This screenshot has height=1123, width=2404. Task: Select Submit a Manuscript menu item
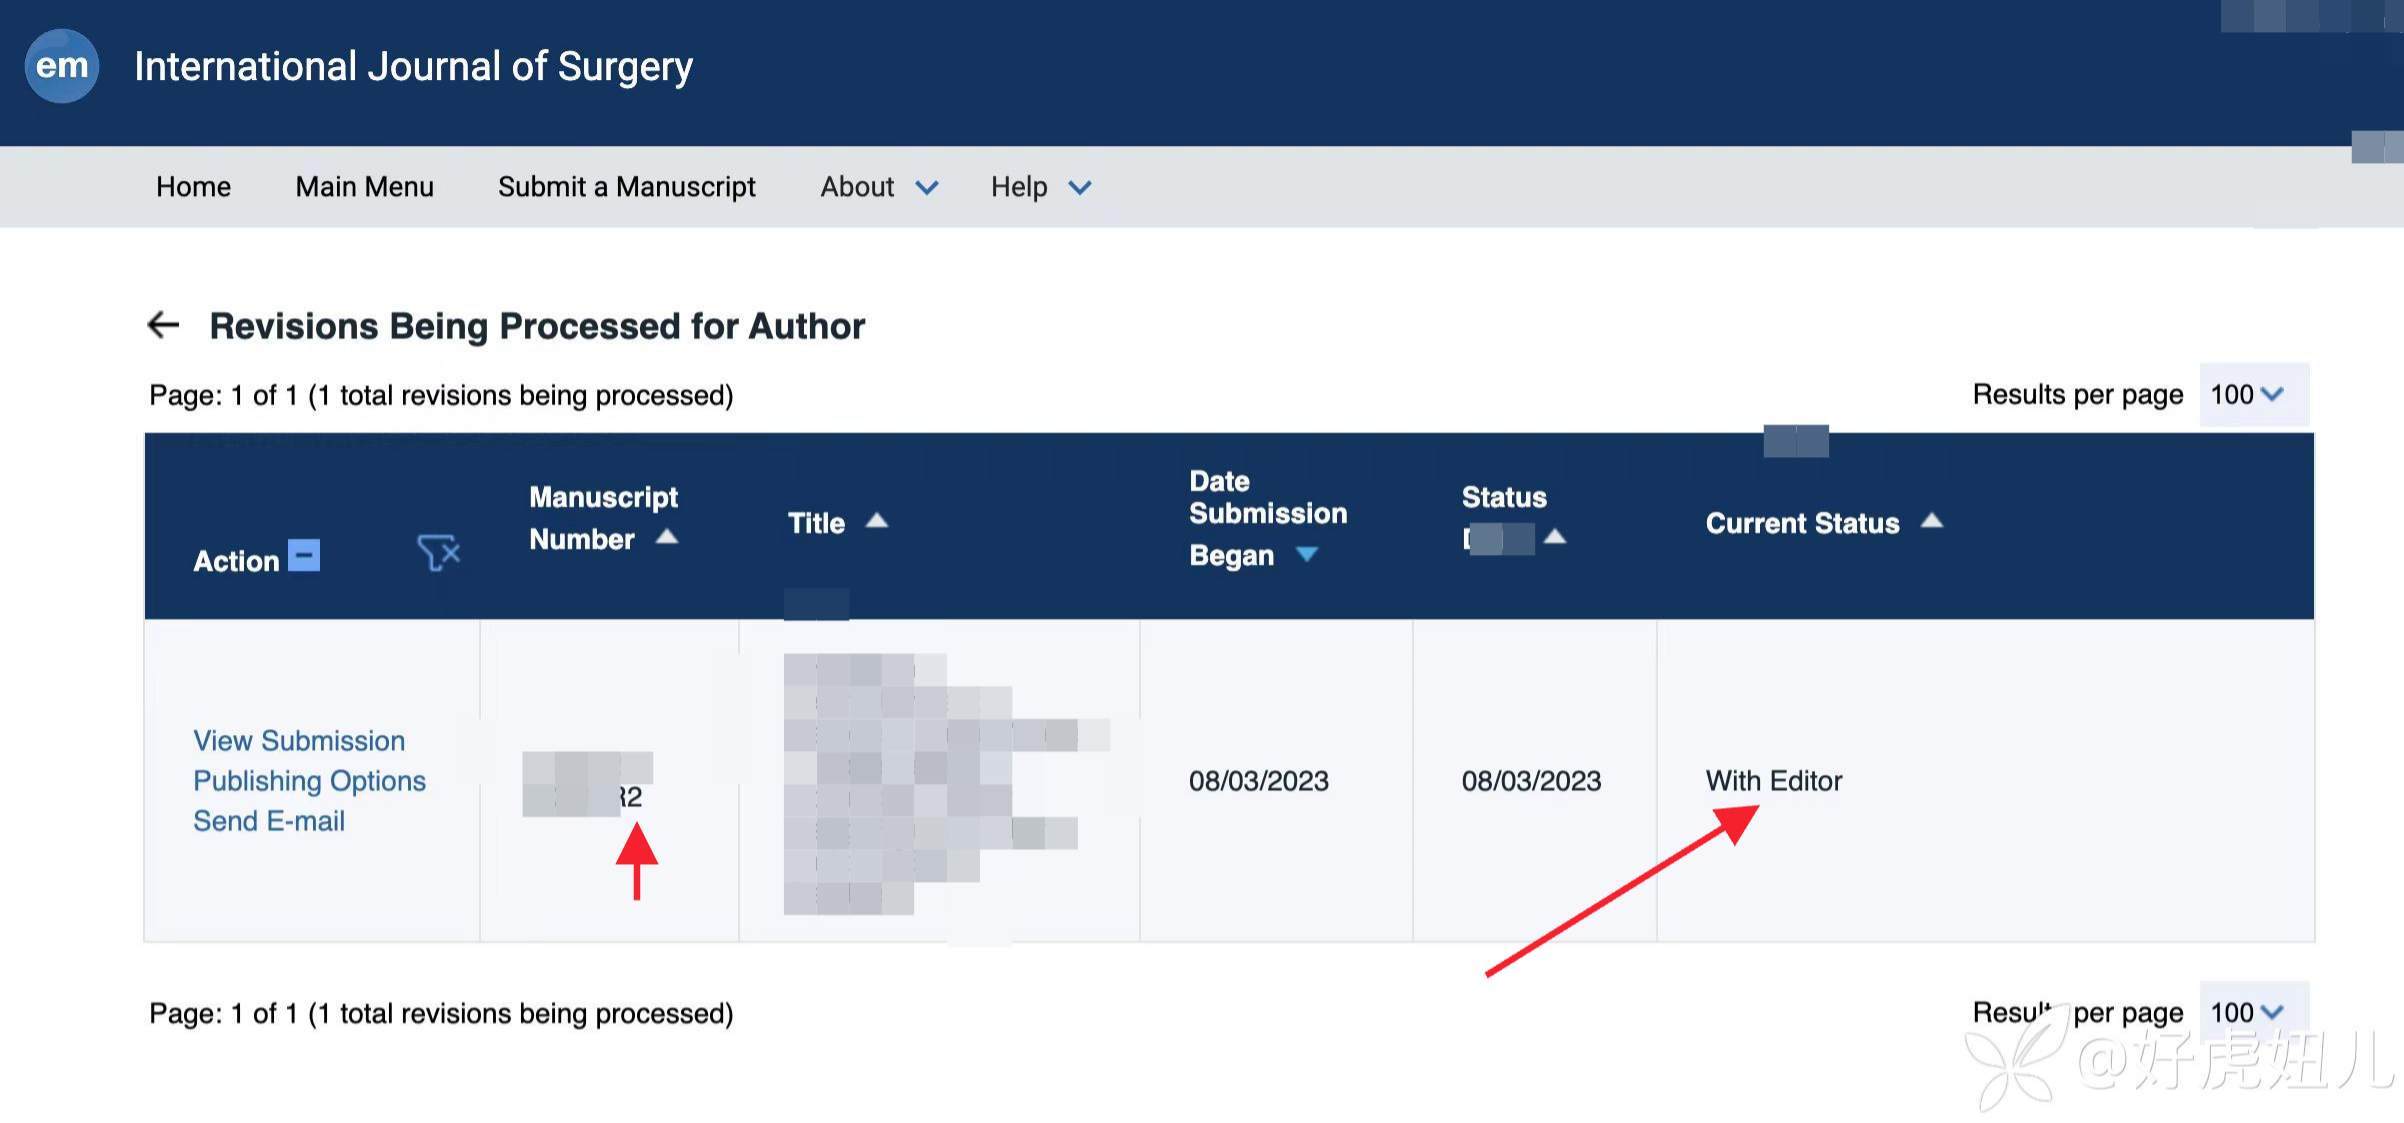(x=626, y=187)
